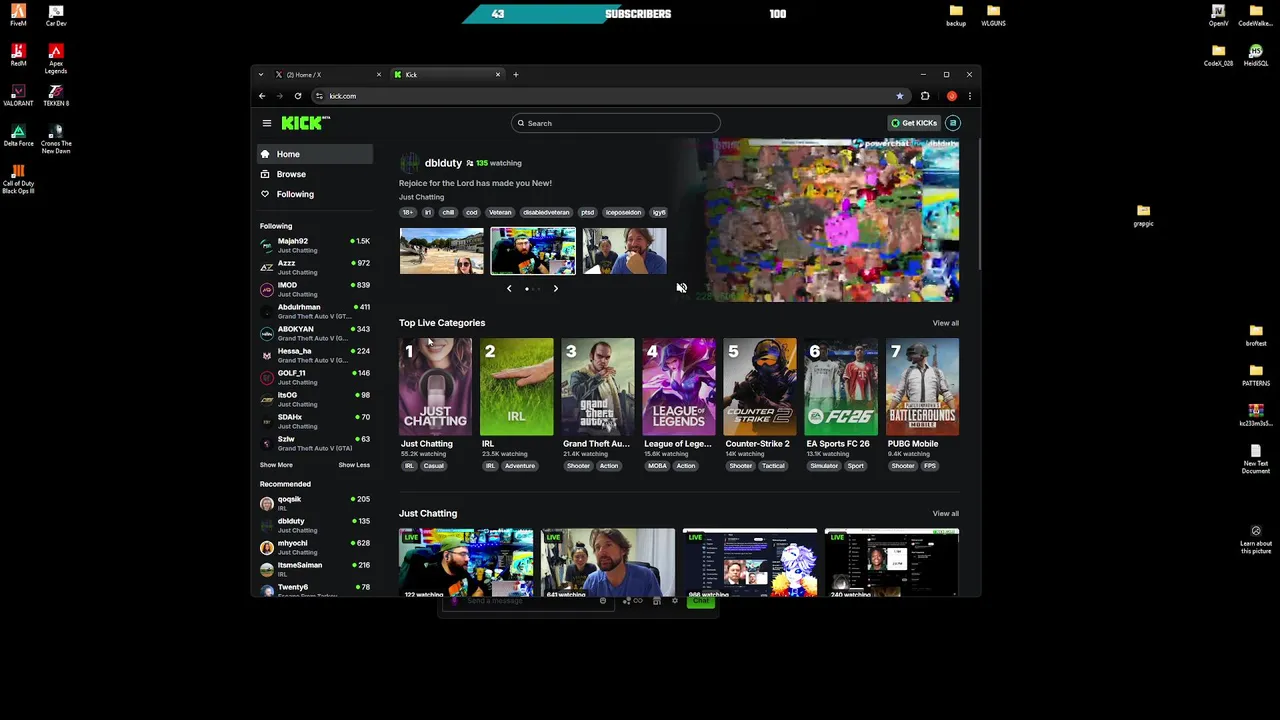Image resolution: width=1280 pixels, height=720 pixels.
Task: View all Just Chatting streams
Action: tap(945, 513)
